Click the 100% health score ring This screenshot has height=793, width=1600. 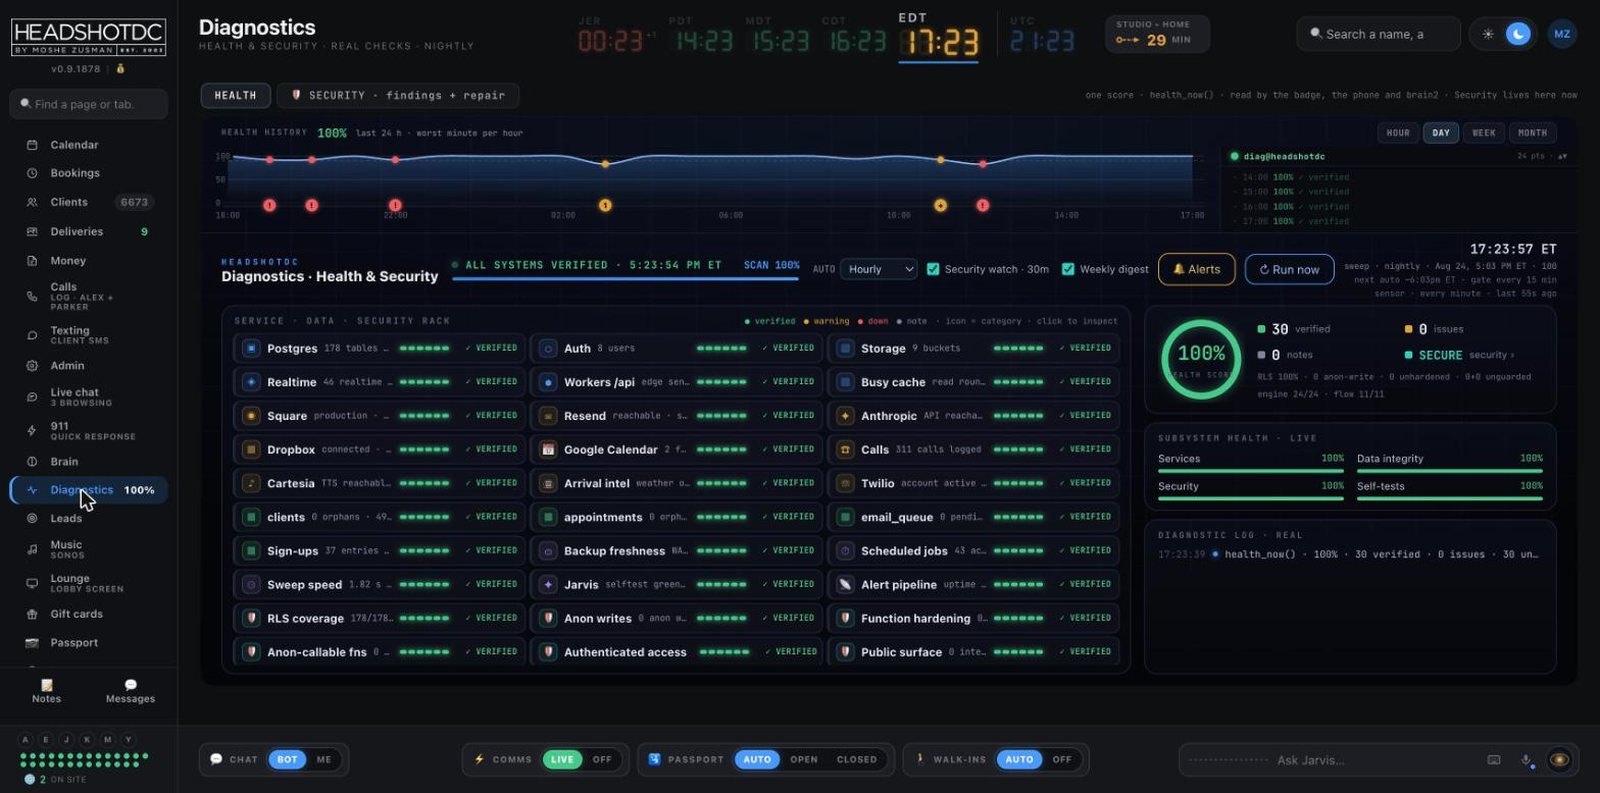1201,359
